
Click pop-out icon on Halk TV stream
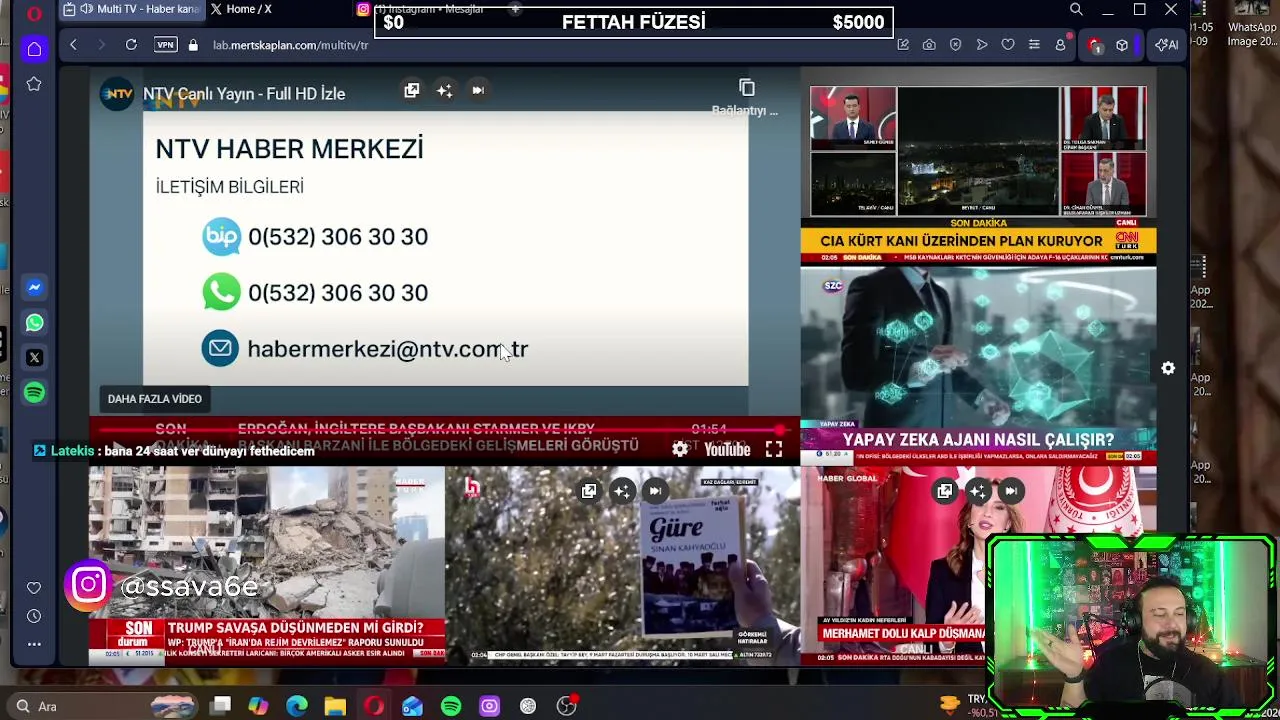click(x=589, y=491)
